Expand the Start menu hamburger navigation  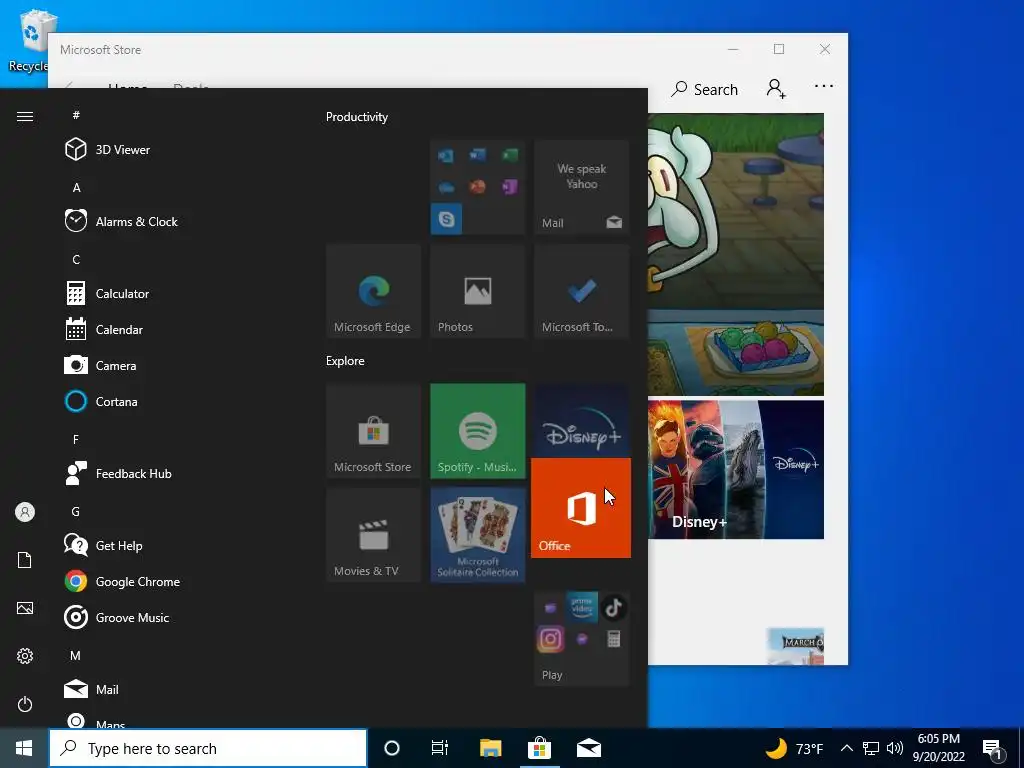(x=25, y=116)
